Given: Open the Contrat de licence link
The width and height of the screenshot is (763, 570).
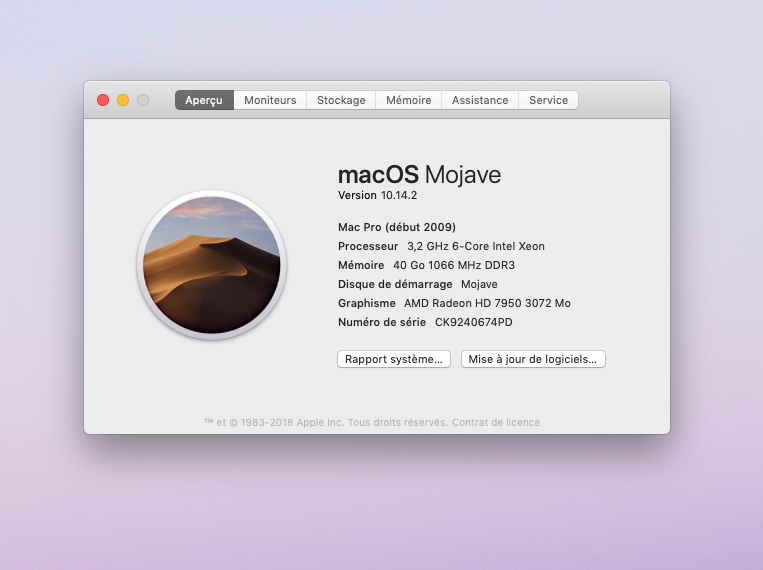Looking at the screenshot, I should pyautogui.click(x=496, y=423).
